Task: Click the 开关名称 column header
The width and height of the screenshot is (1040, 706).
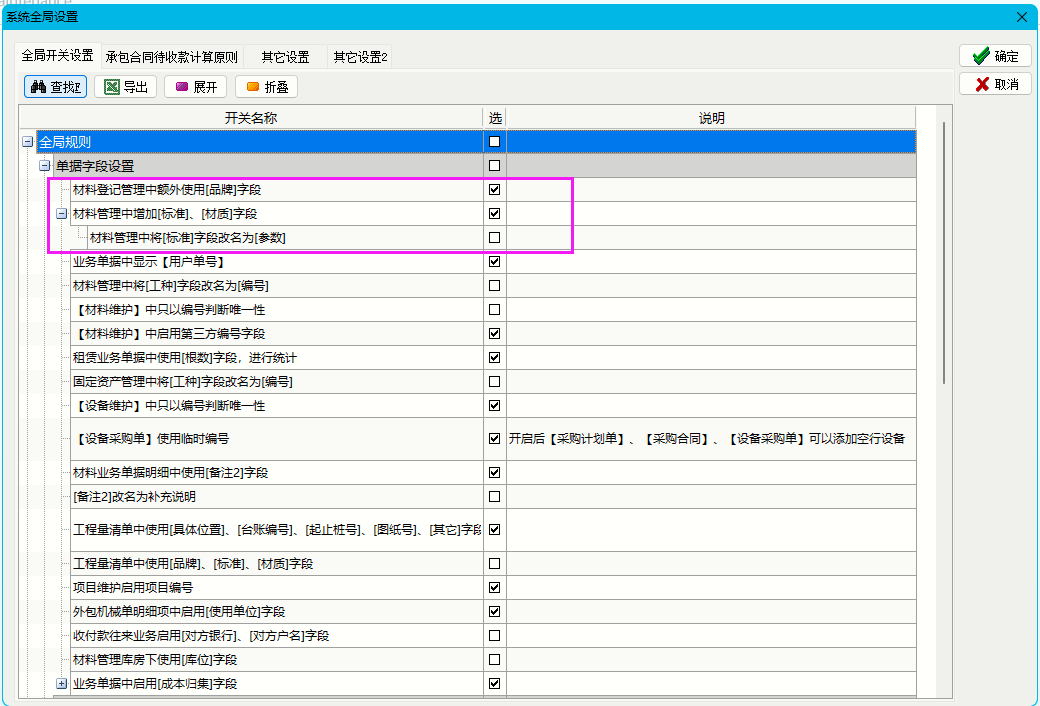Action: coord(250,118)
